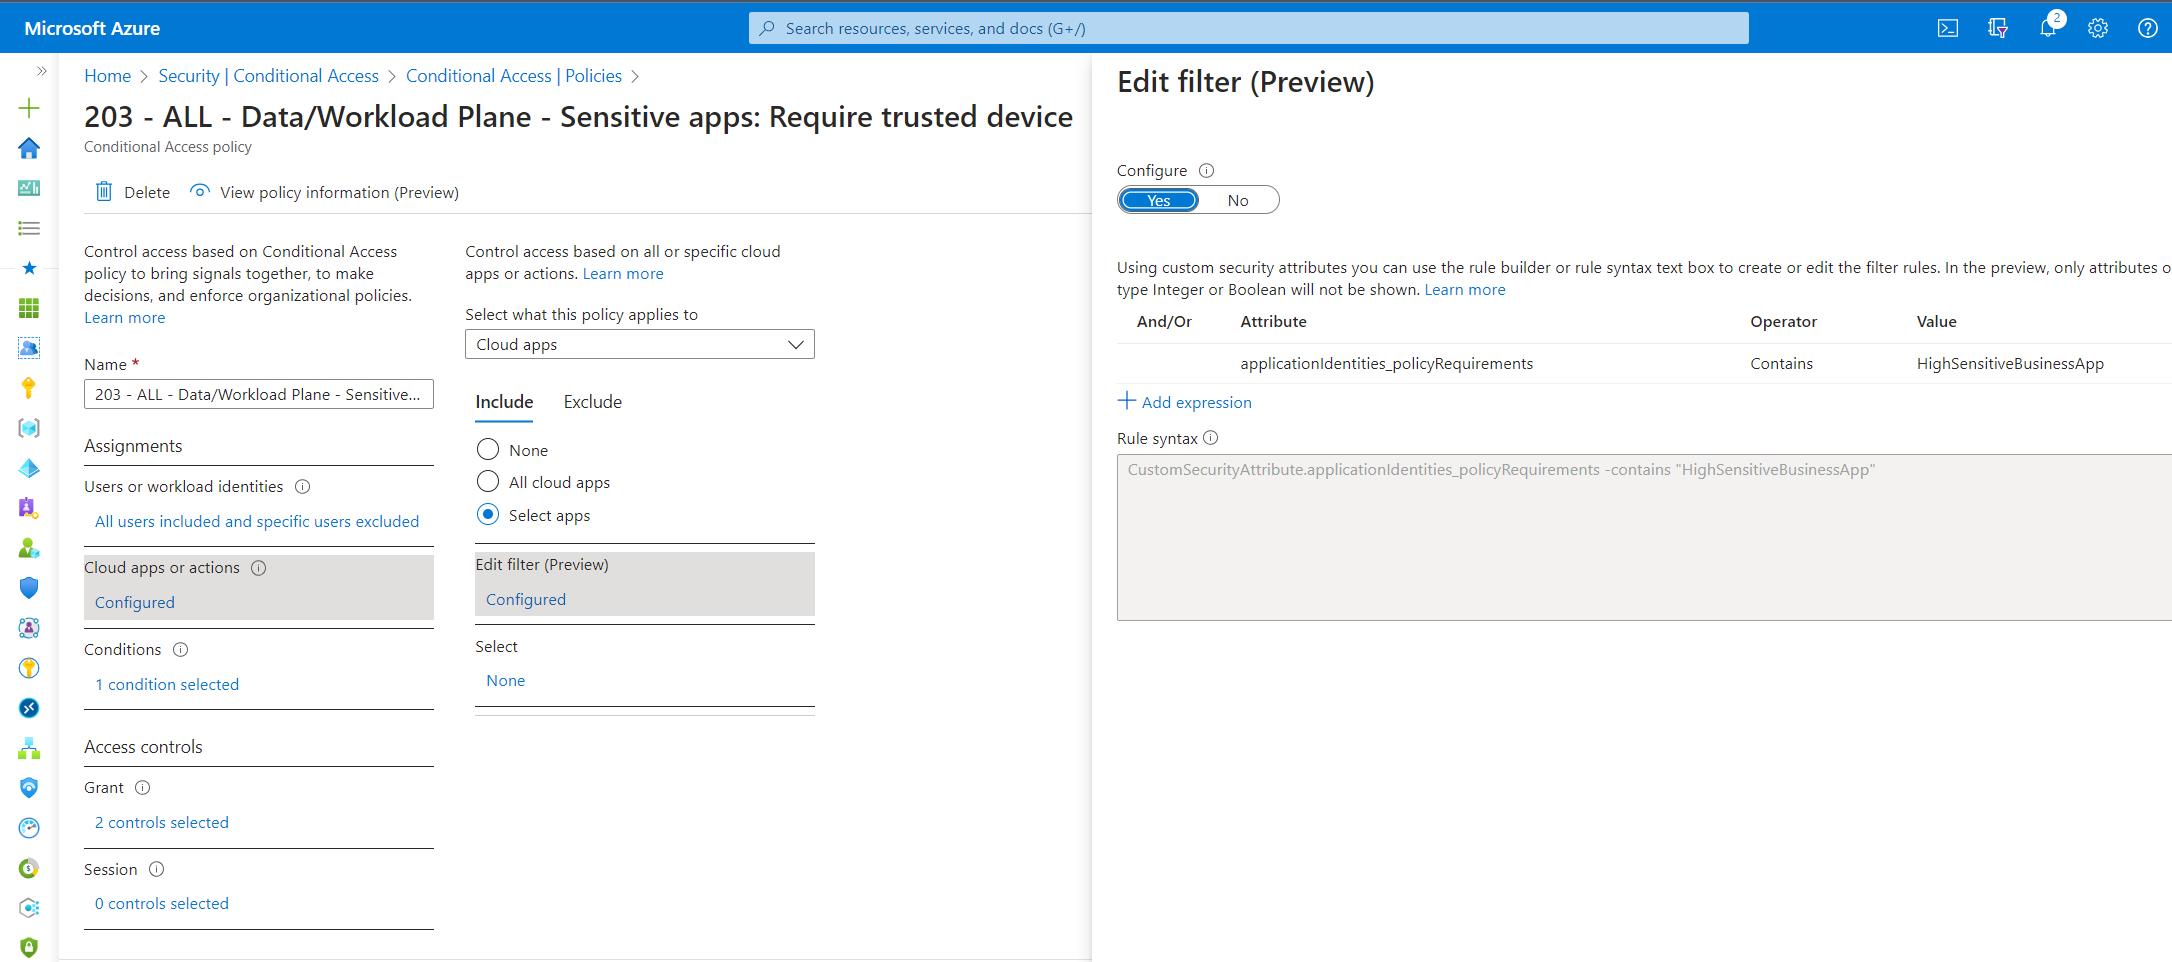Click View policy information (Preview)
Screen dimensions: 2172x962
point(325,192)
